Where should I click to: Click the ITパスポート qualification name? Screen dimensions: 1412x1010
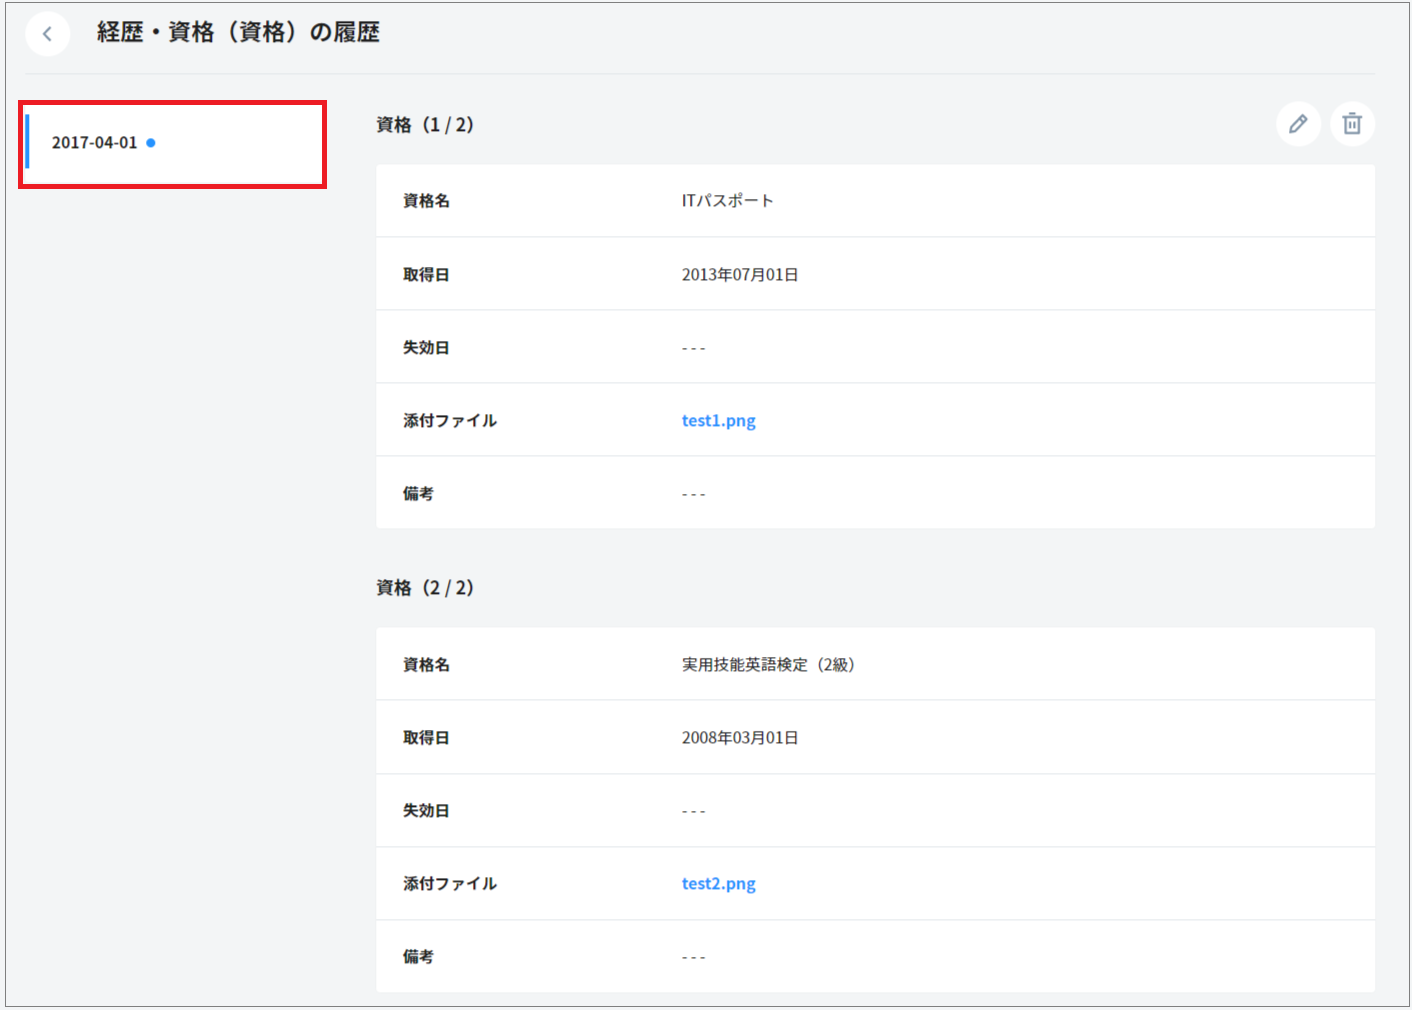[x=727, y=201]
